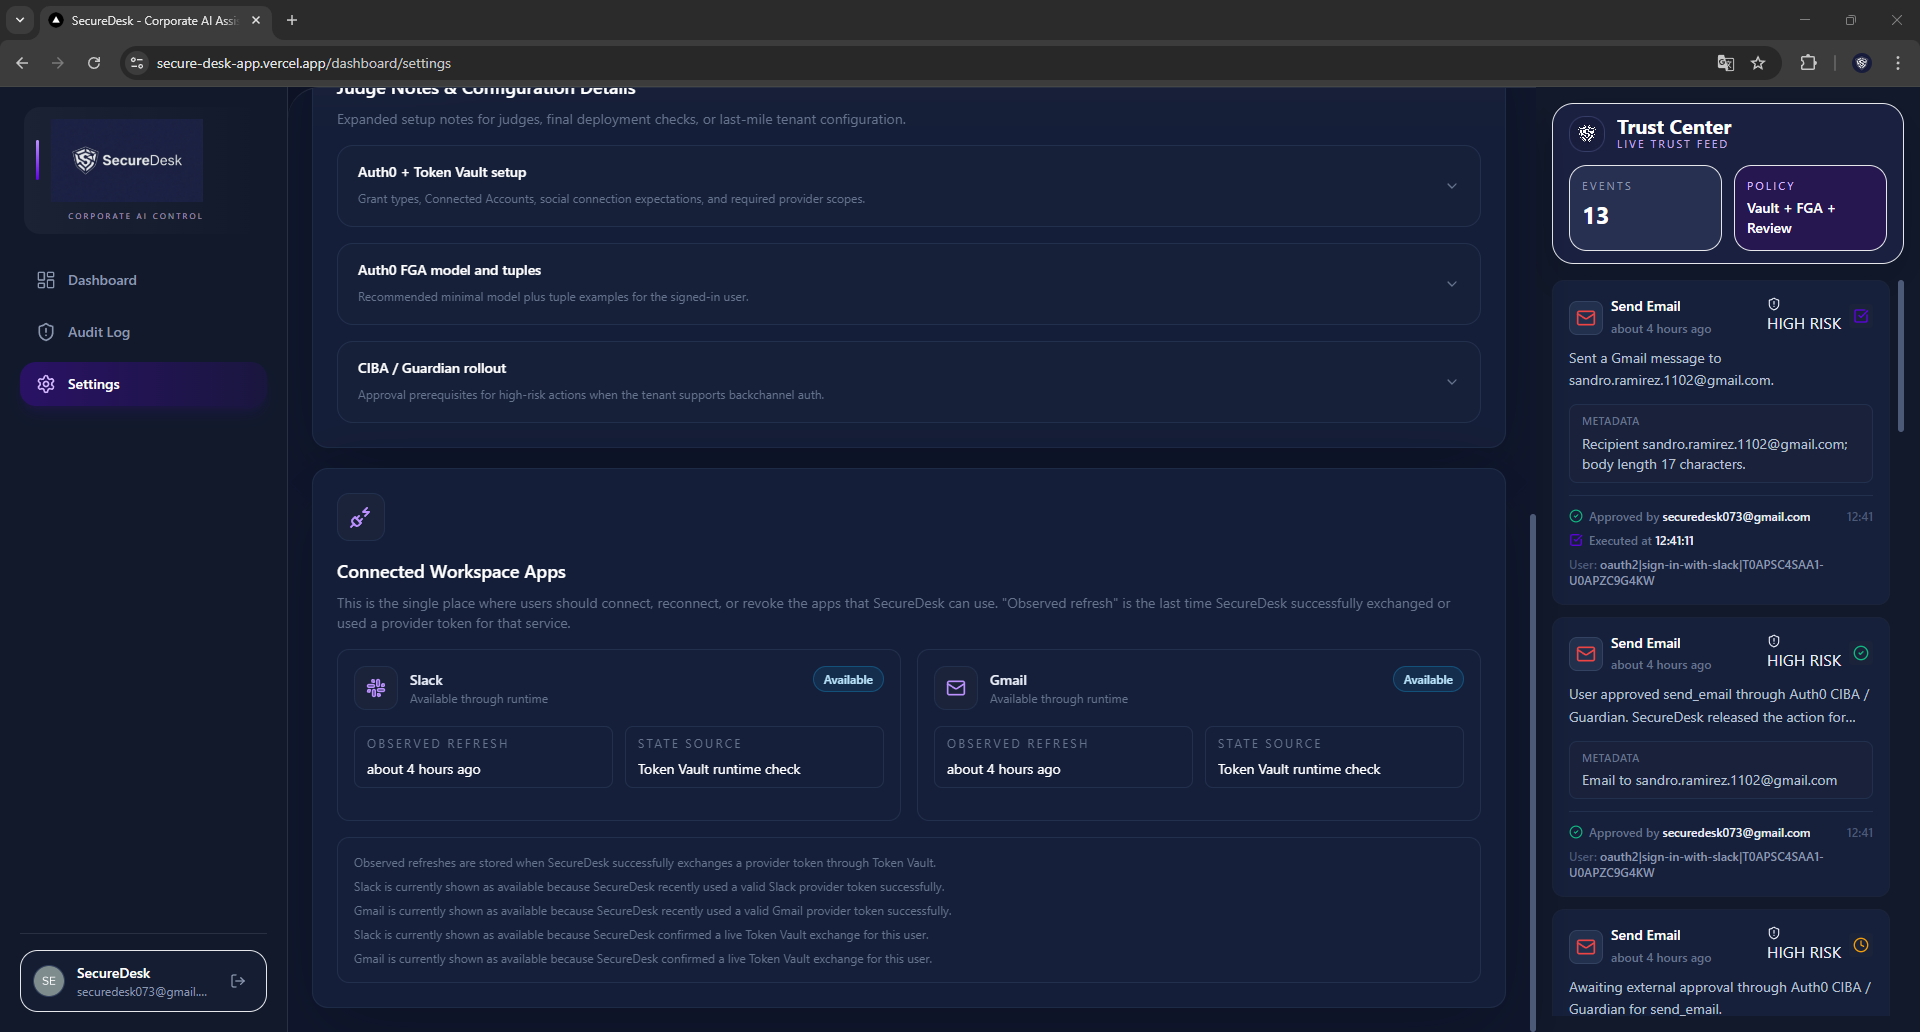
Task: Click mail icon on 'Awaiting external approval' card
Action: click(x=1586, y=946)
